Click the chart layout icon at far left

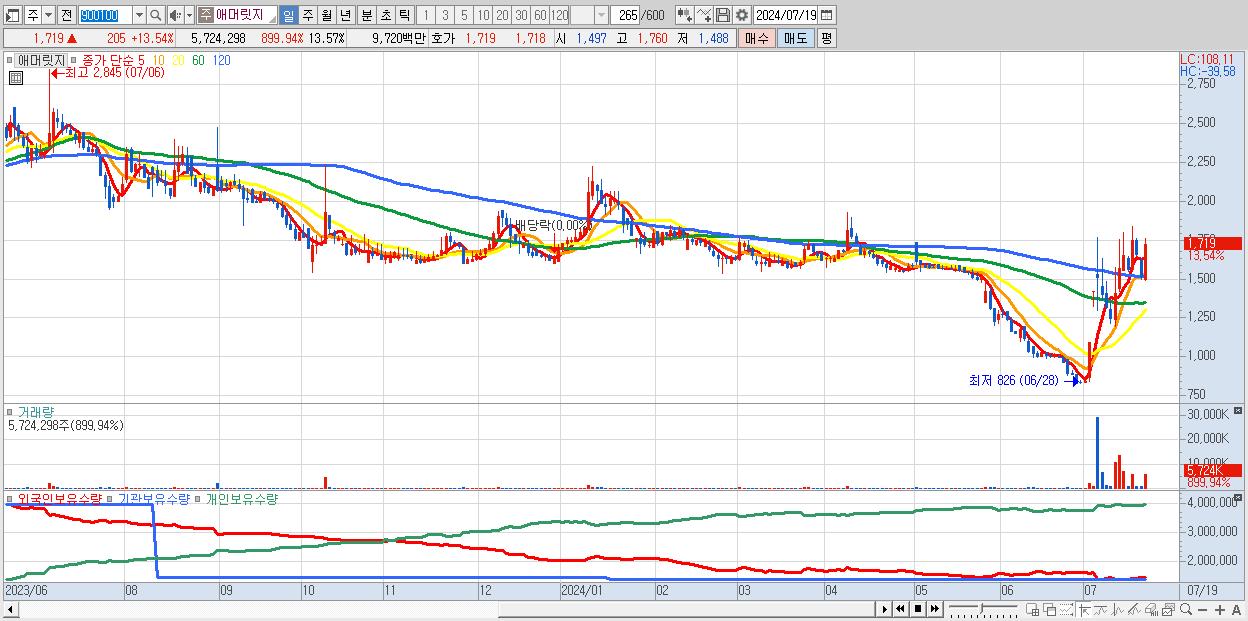[12, 15]
